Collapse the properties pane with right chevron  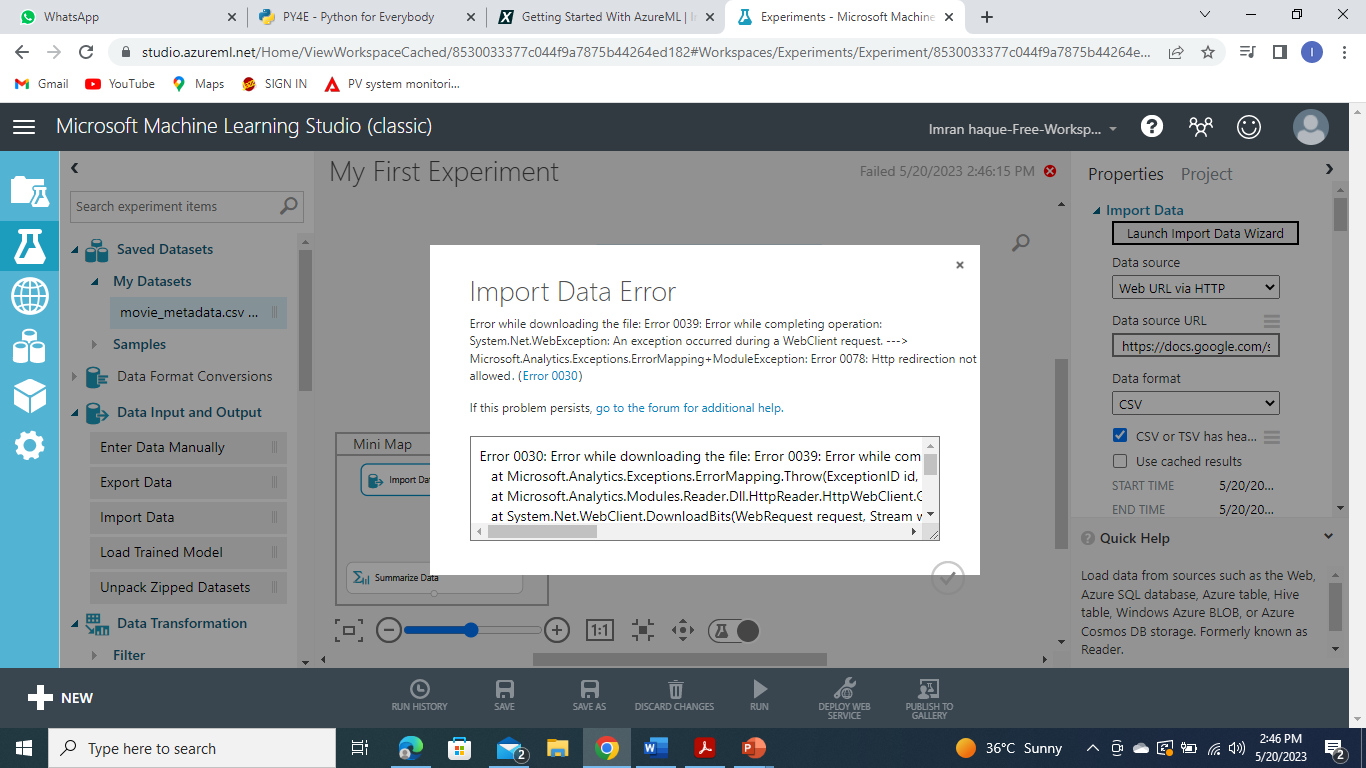coord(1329,169)
